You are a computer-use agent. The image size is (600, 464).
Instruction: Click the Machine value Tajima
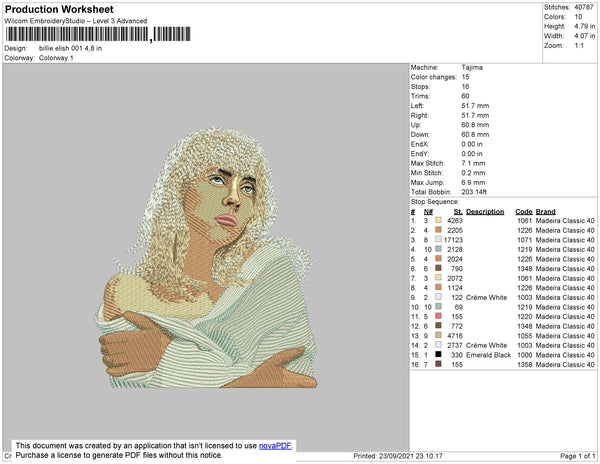pyautogui.click(x=472, y=67)
